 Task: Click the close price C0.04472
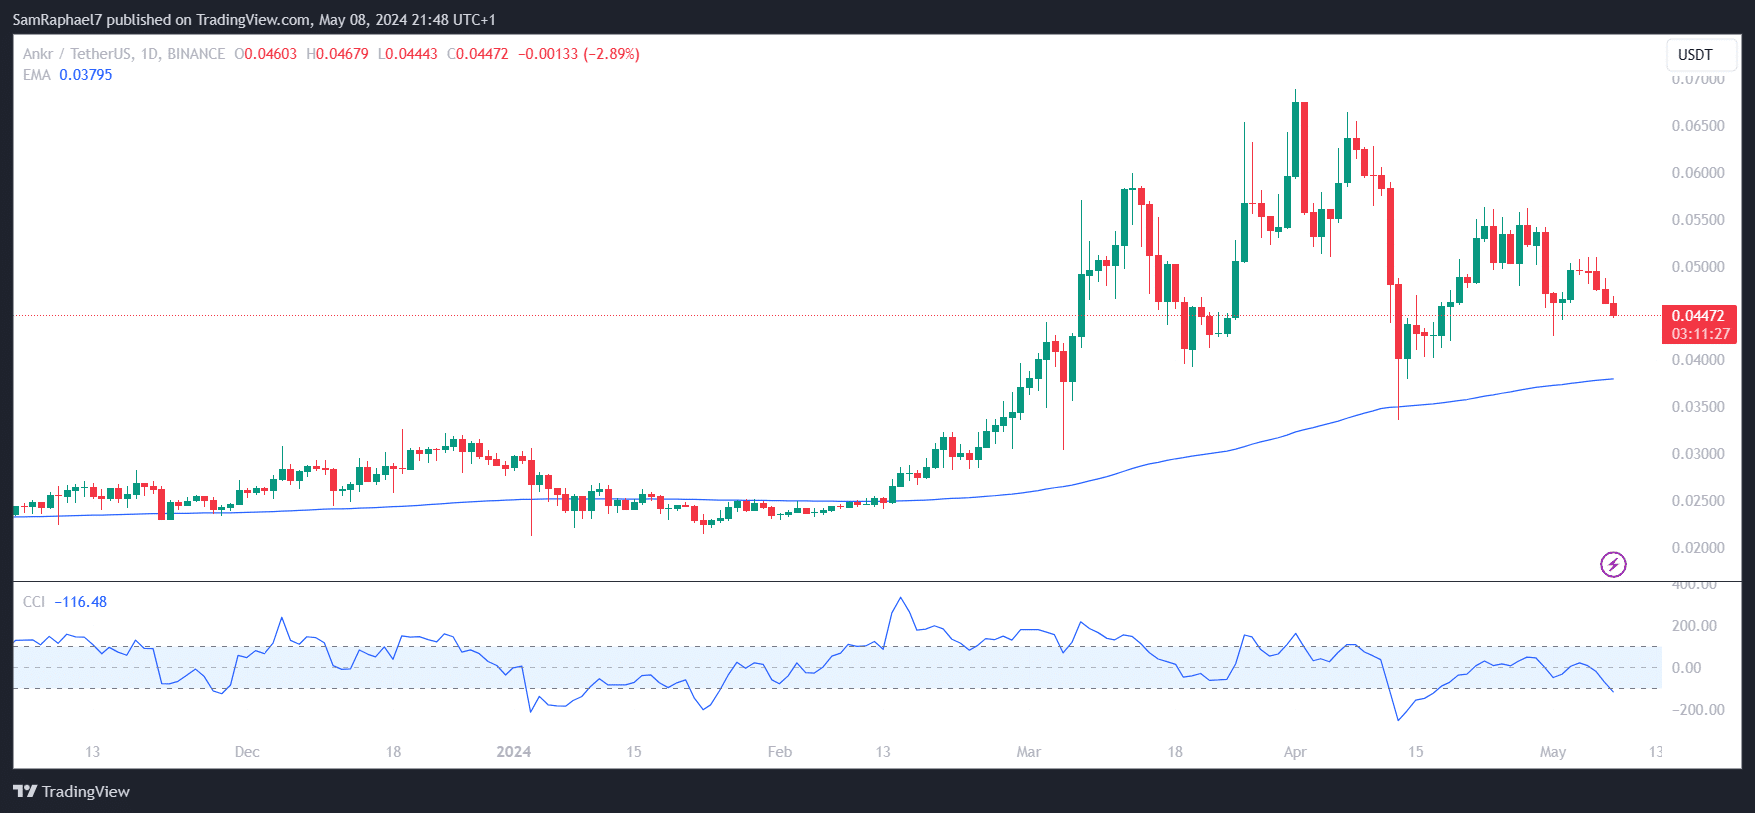tap(478, 54)
